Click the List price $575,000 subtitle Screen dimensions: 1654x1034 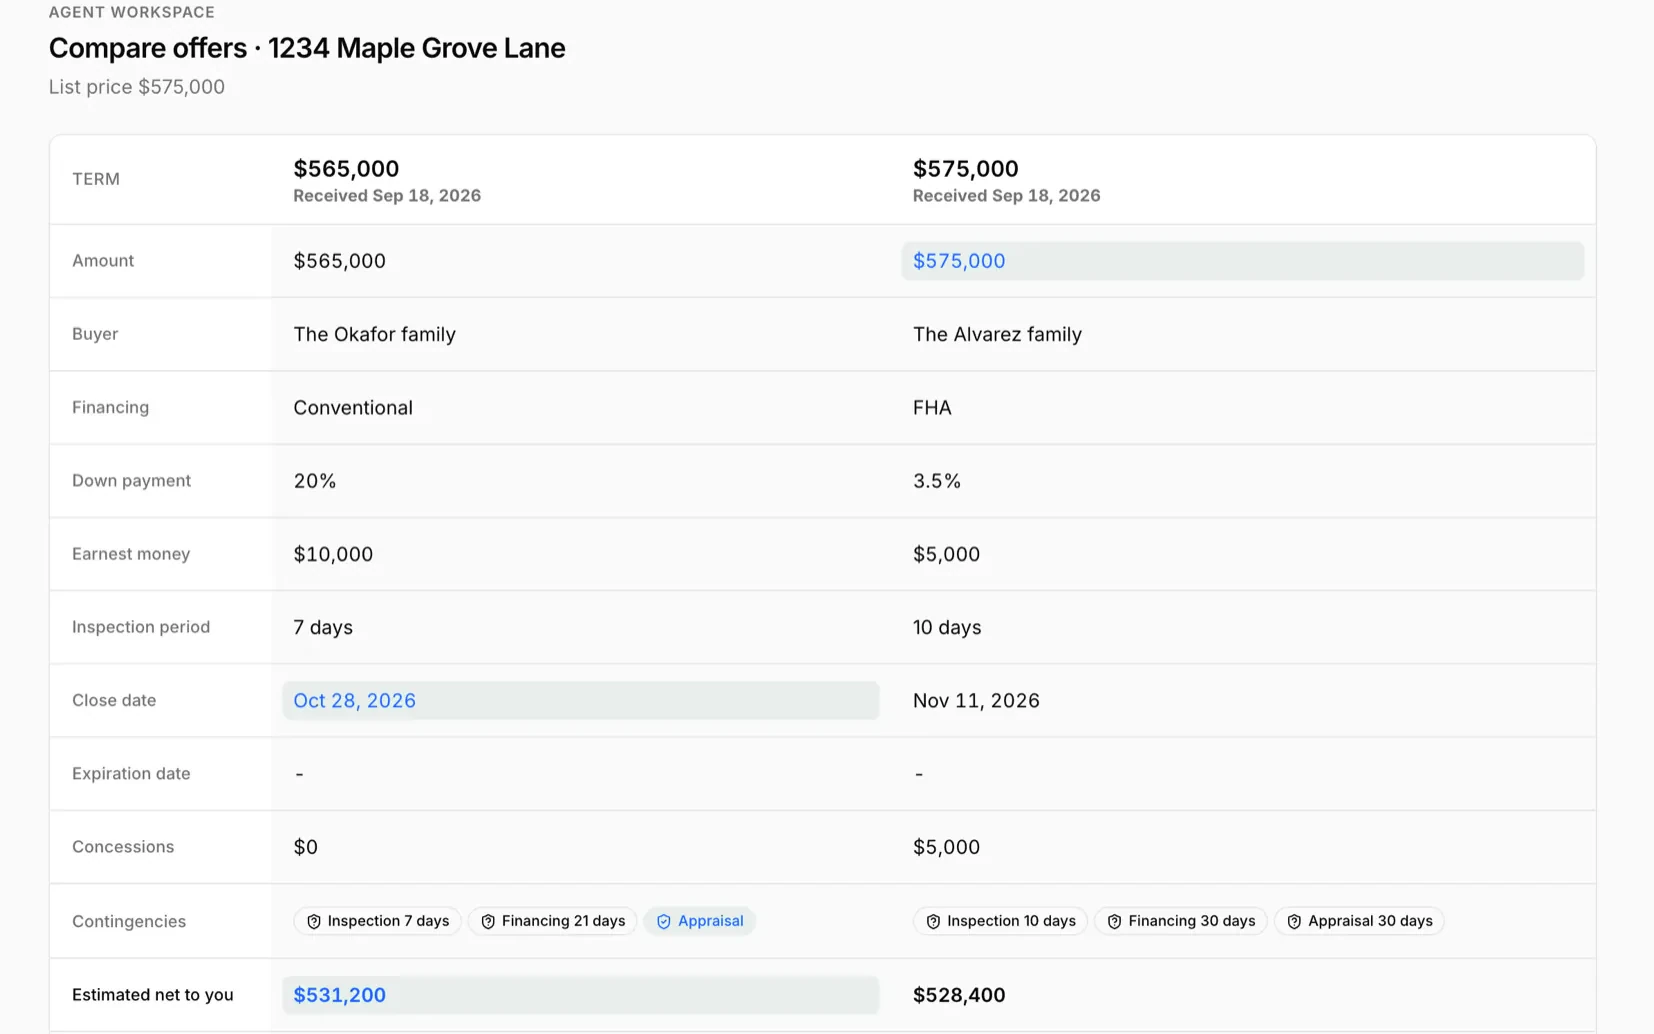coord(137,87)
